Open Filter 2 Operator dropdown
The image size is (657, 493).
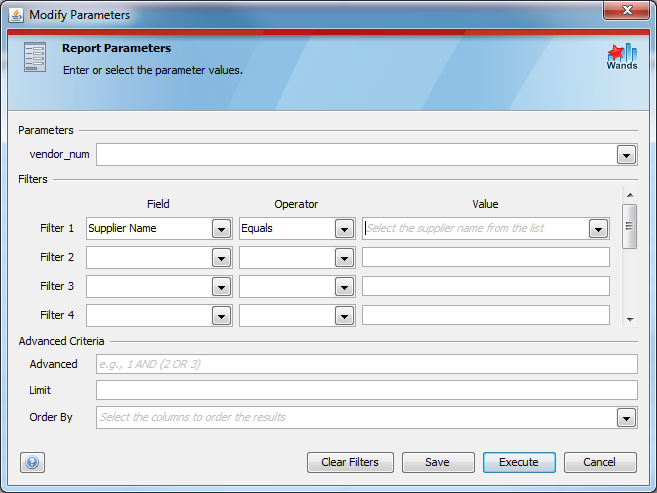pyautogui.click(x=344, y=258)
